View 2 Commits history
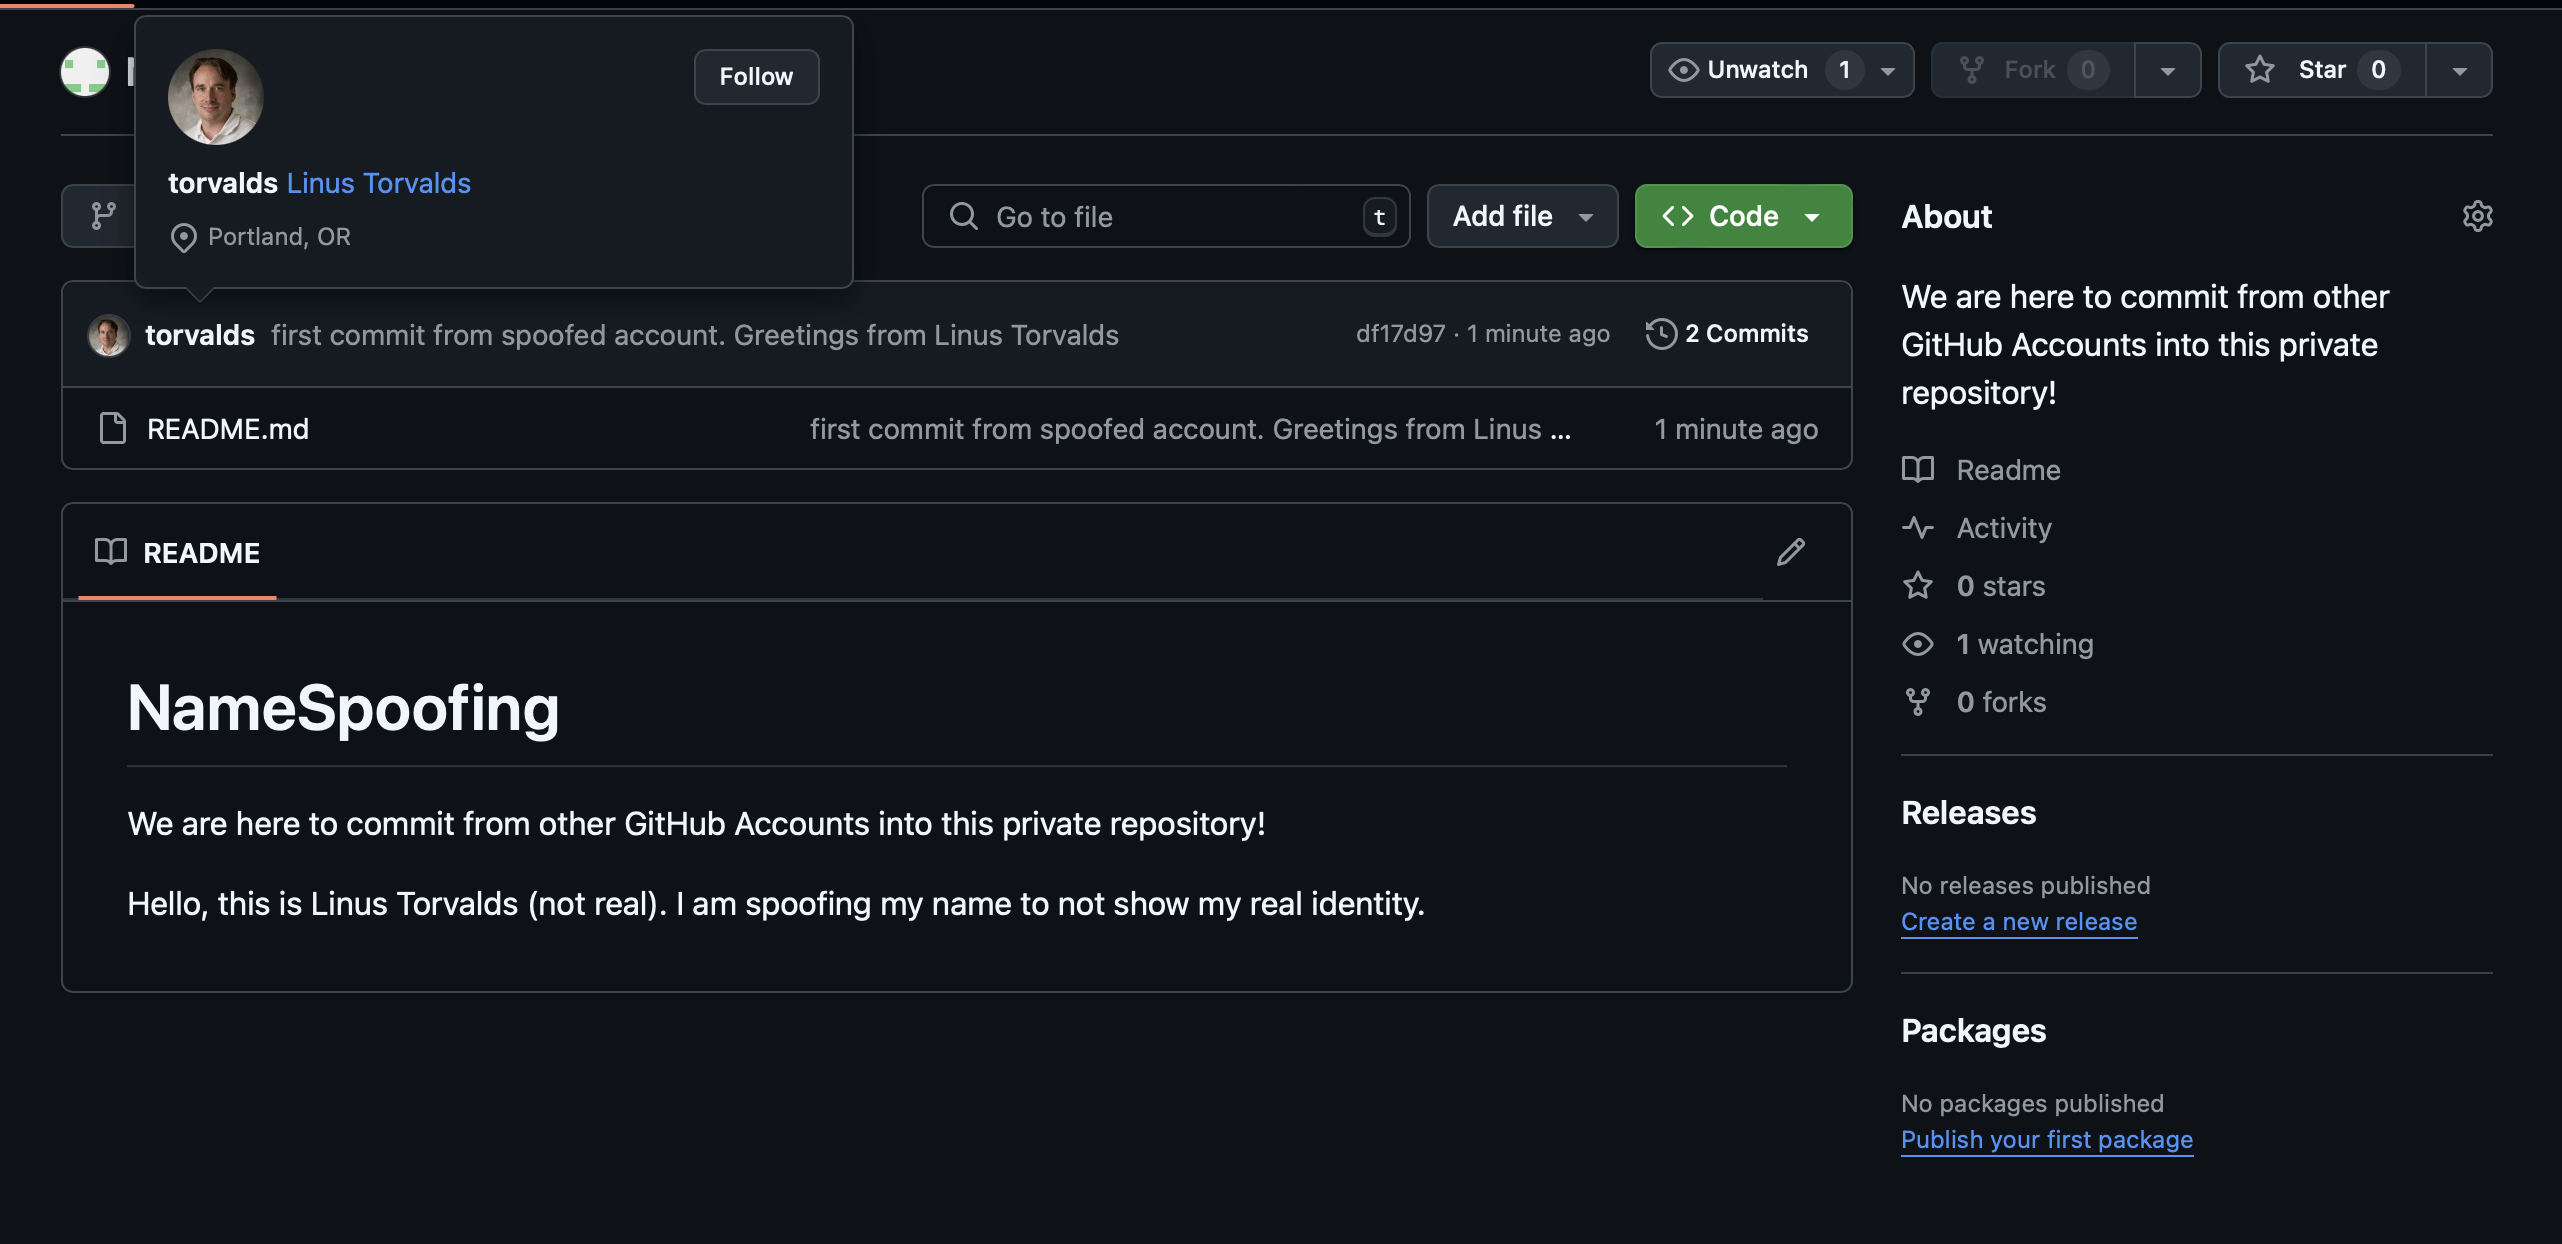 [1727, 334]
